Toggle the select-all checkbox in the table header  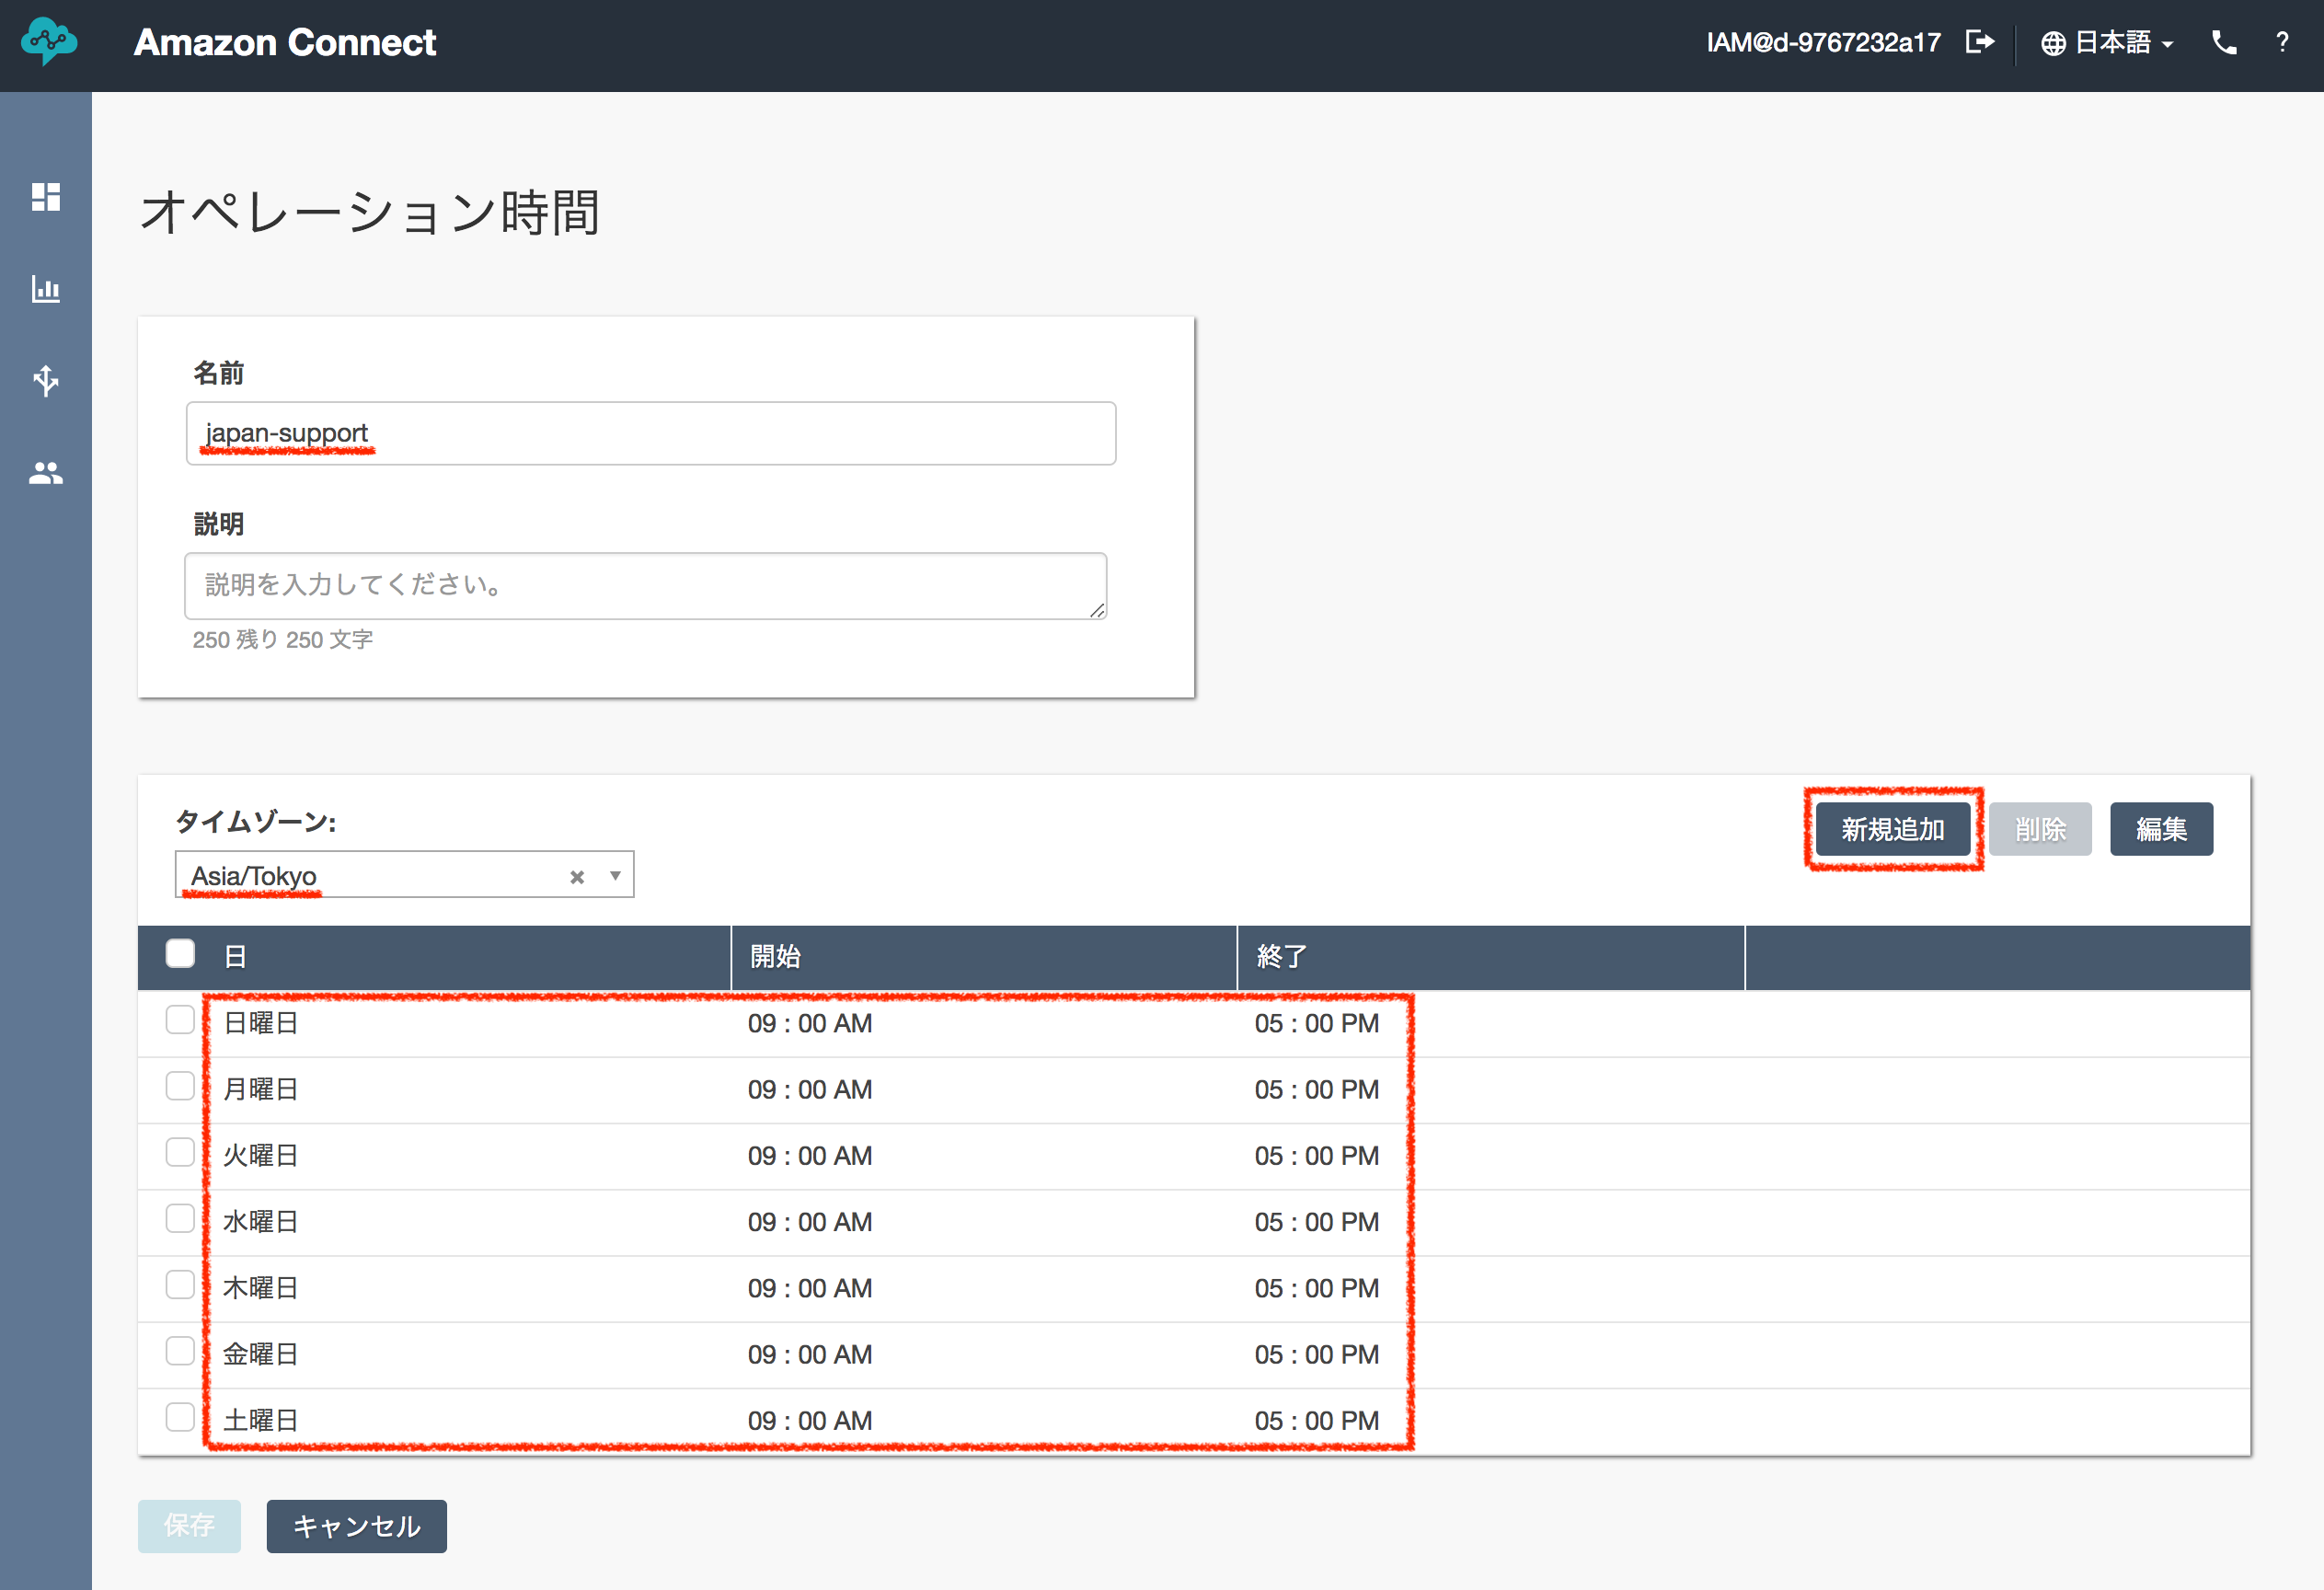pyautogui.click(x=180, y=955)
